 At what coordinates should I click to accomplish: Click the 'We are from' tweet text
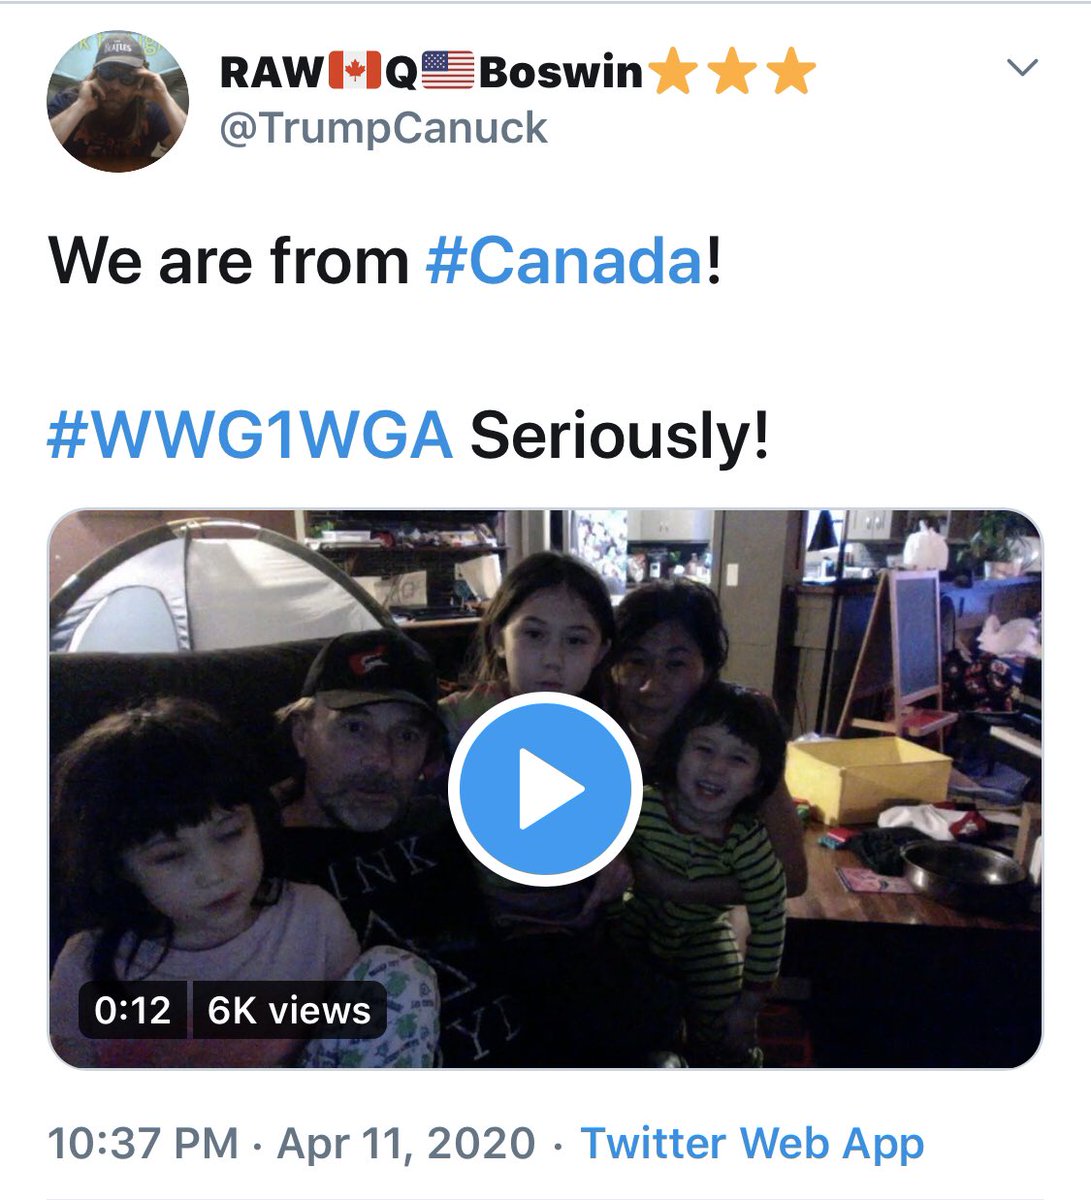coord(229,261)
